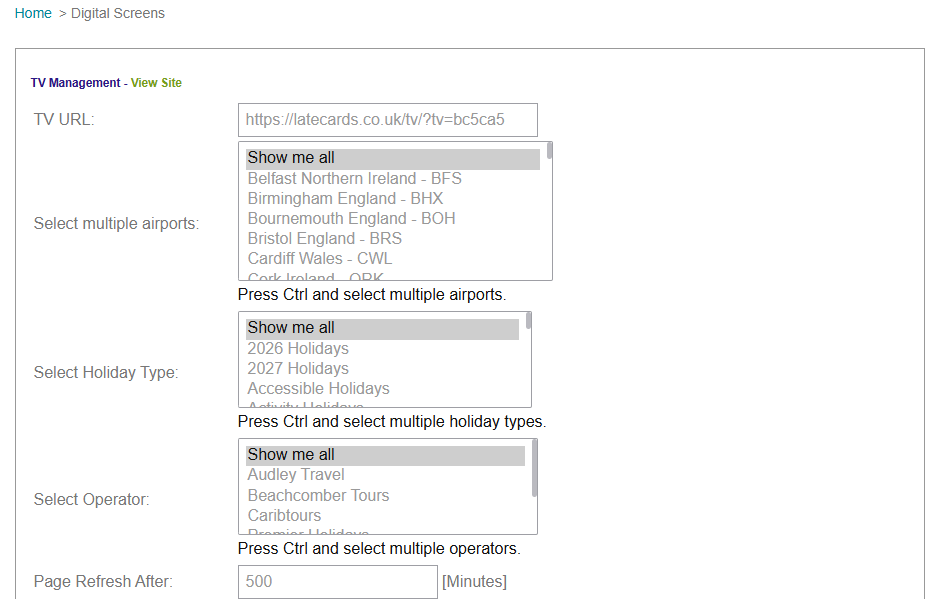Pick Accessible Holidays option
939x599 pixels.
click(x=318, y=389)
